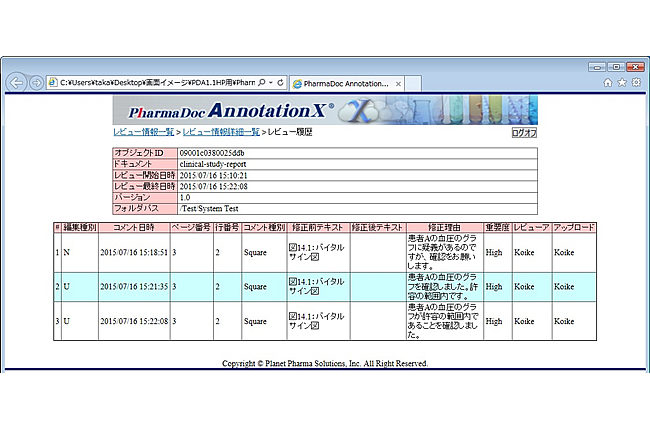The height and width of the screenshot is (430, 650).
Task: Open a new blank browser tab
Action: pos(413,84)
